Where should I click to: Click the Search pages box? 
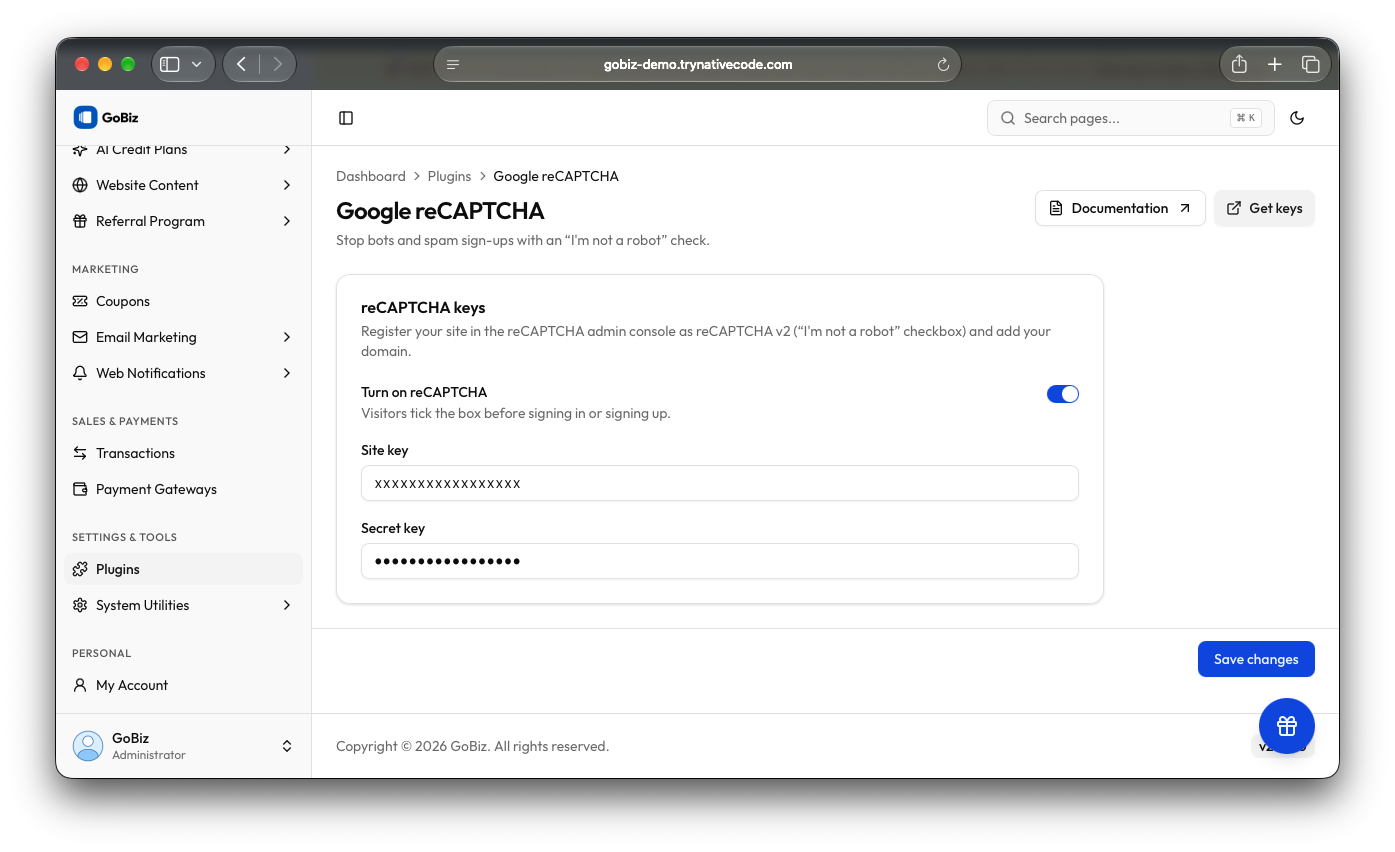point(1130,118)
